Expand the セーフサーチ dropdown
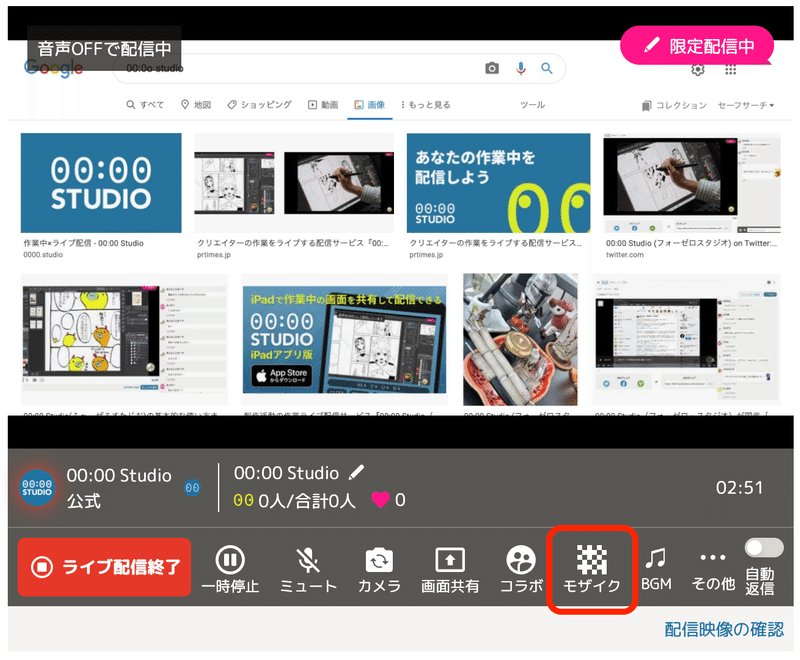 [746, 105]
